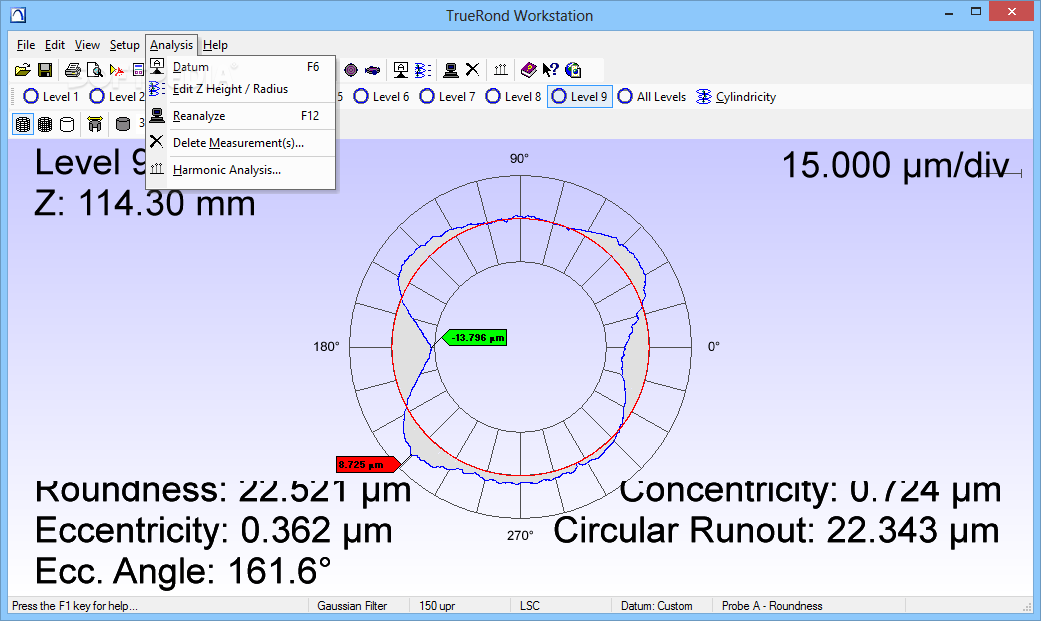
Task: Click the Eccentricity: 0.362 µm value
Action: (x=214, y=531)
